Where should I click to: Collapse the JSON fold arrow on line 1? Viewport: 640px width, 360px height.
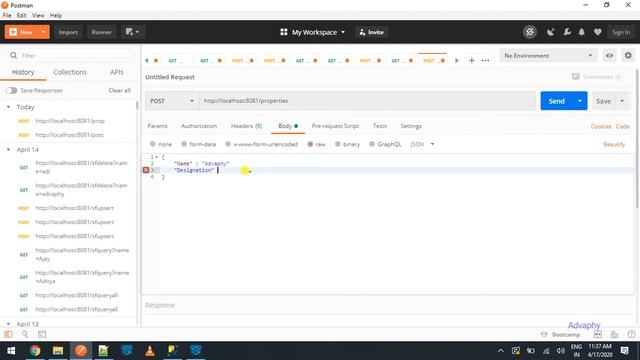(x=157, y=157)
